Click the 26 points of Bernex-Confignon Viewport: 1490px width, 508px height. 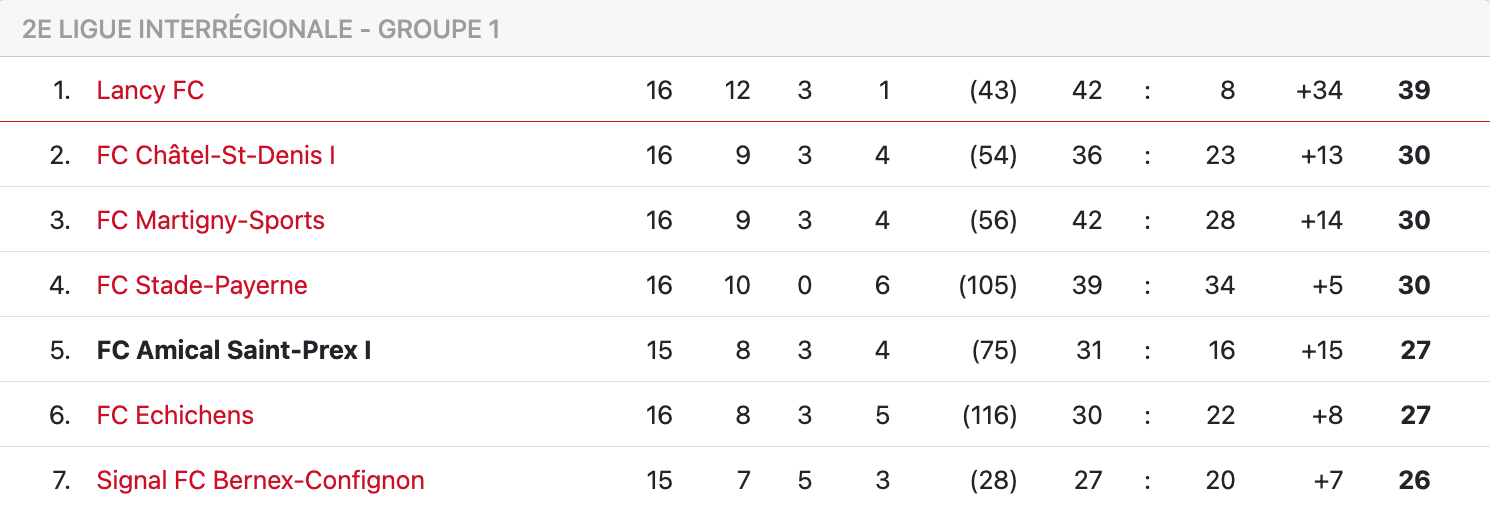tap(1414, 480)
